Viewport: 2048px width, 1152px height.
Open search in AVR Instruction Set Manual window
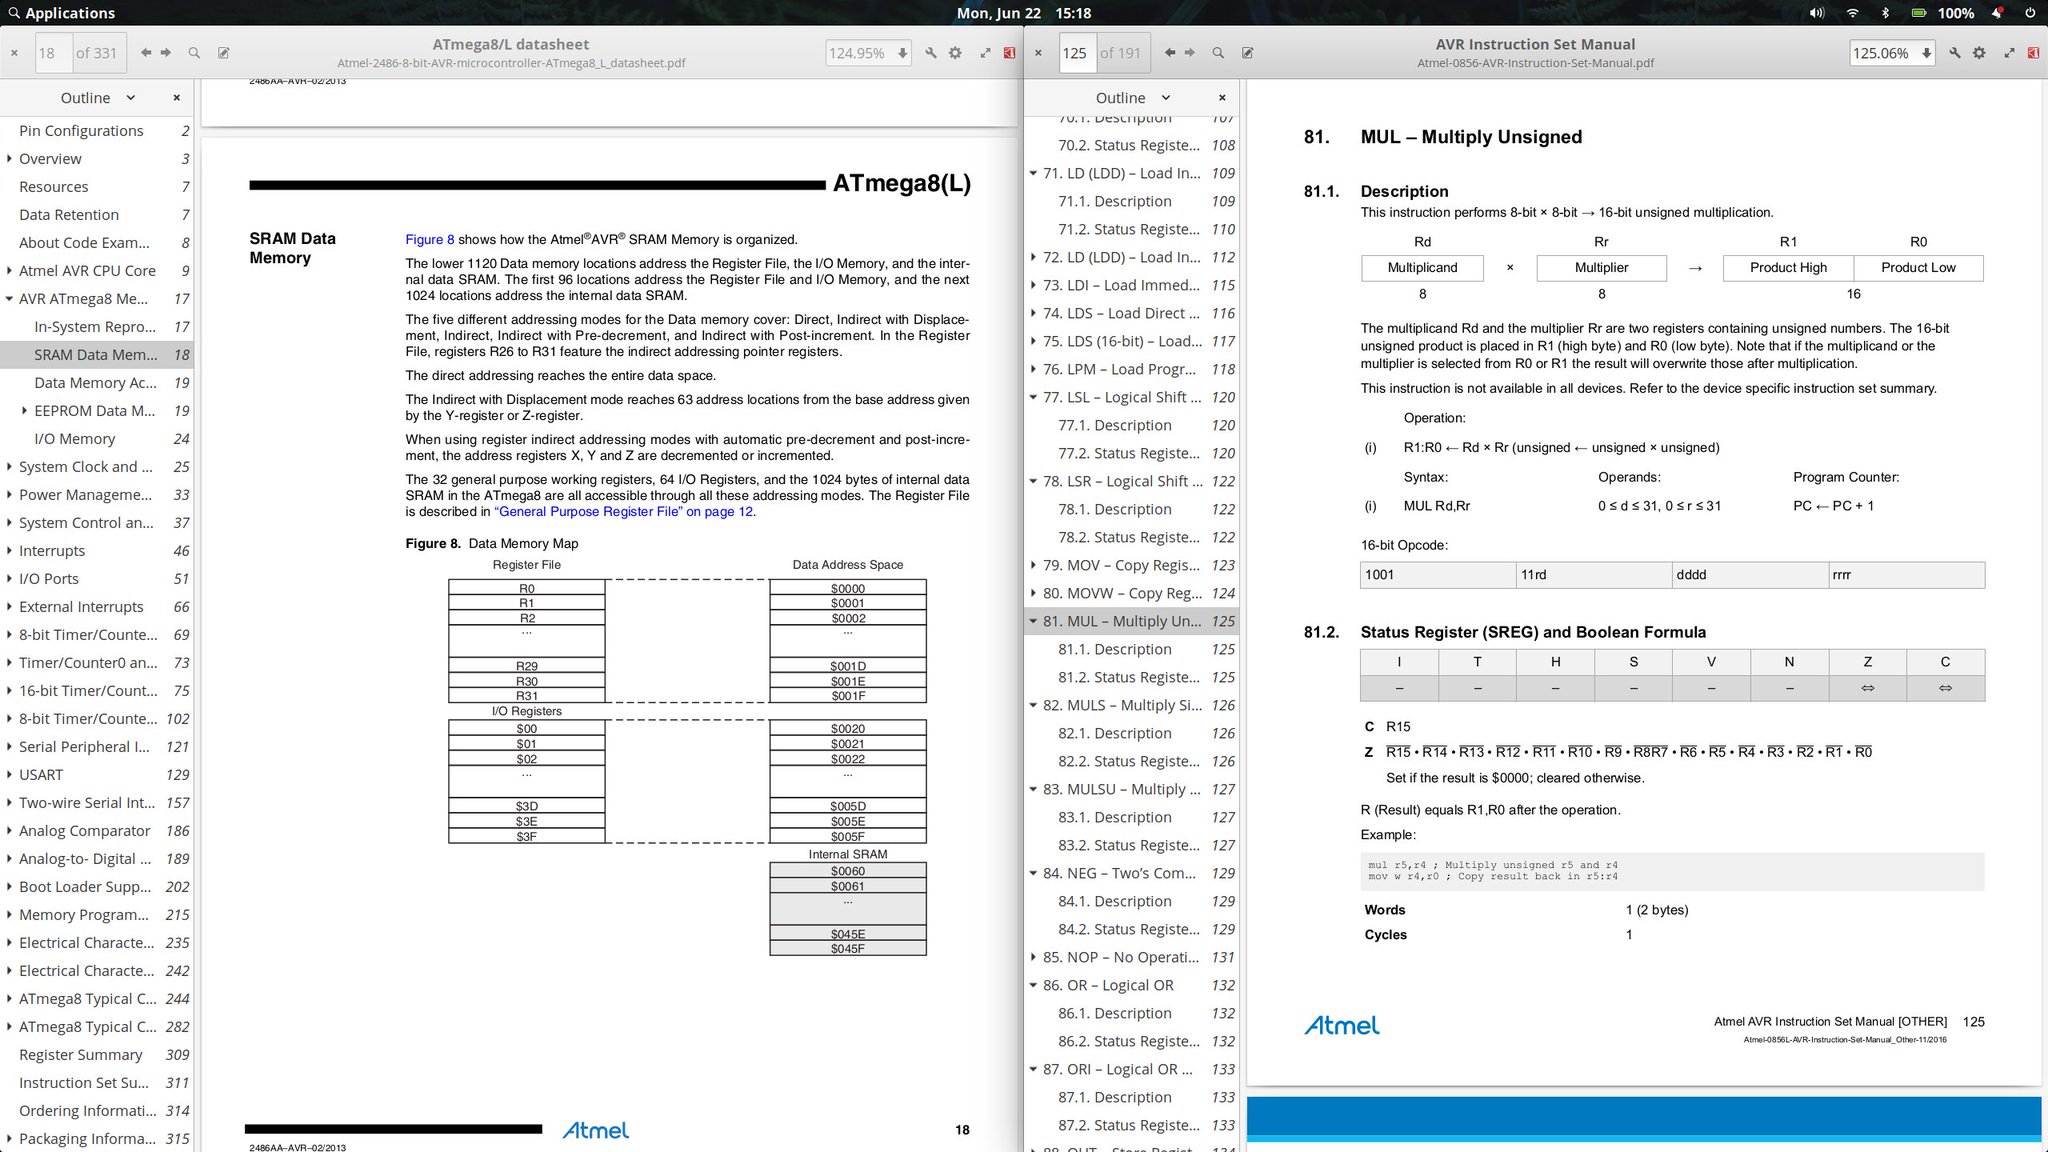[1218, 53]
